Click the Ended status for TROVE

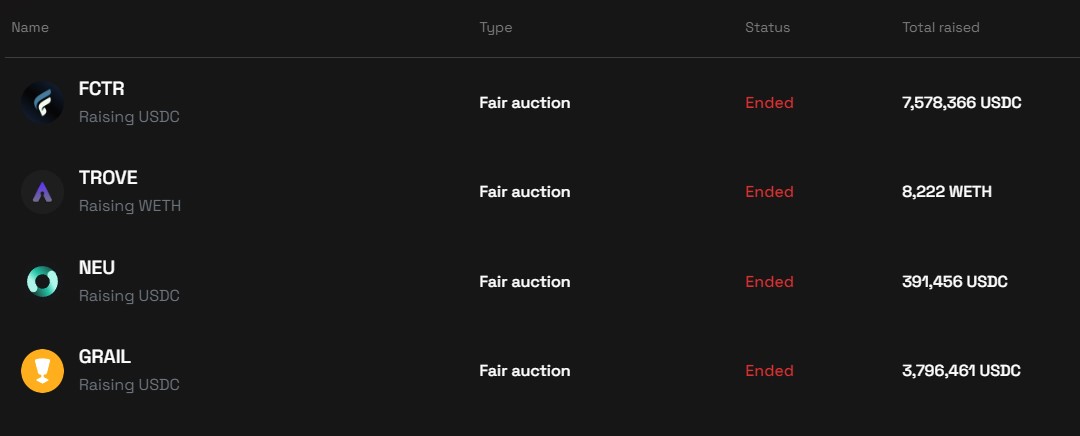coord(769,192)
